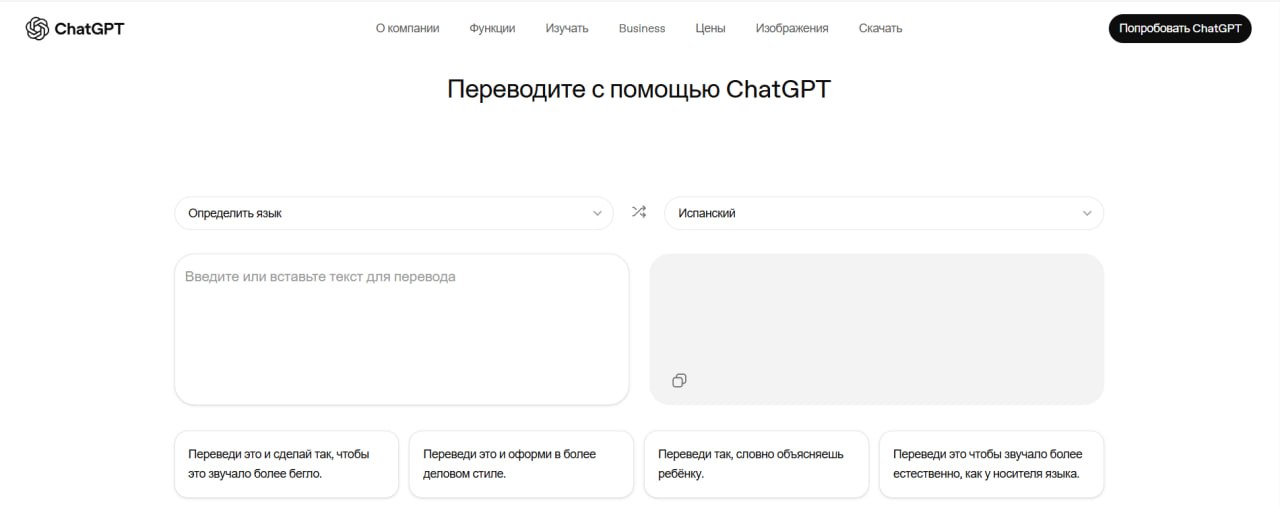Open the «Цены» pricing page

pyautogui.click(x=710, y=28)
